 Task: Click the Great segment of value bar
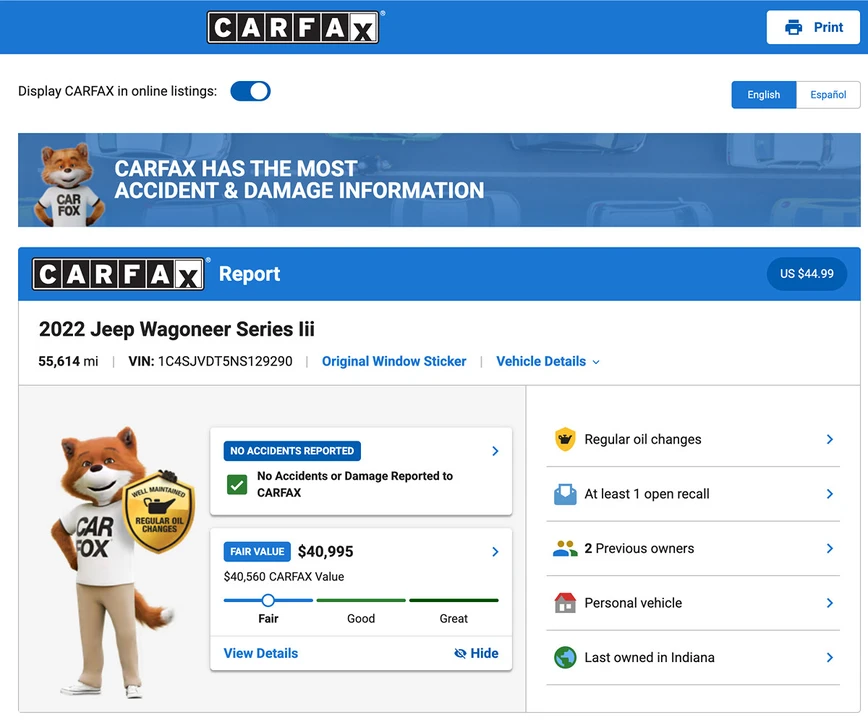coord(454,600)
